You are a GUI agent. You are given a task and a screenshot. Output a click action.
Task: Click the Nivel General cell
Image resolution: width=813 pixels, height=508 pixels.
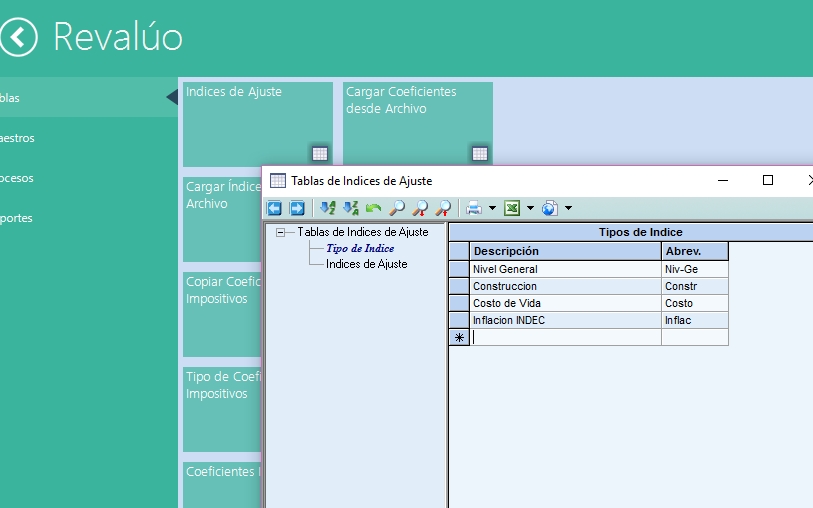(565, 269)
